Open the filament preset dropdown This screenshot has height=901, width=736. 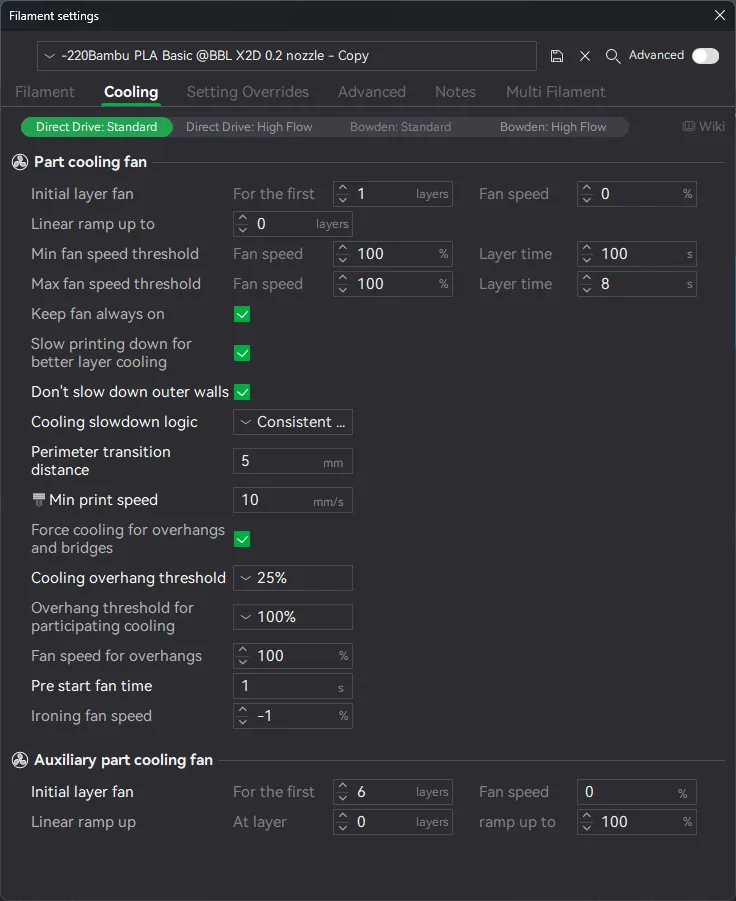pyautogui.click(x=287, y=56)
